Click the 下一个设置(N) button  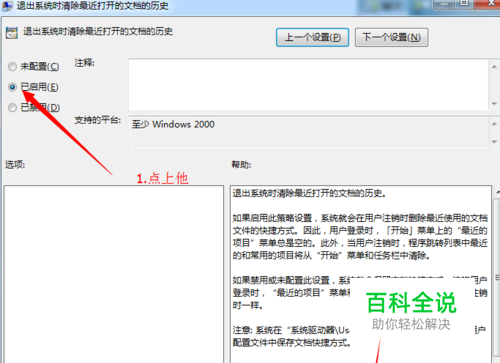coord(391,37)
